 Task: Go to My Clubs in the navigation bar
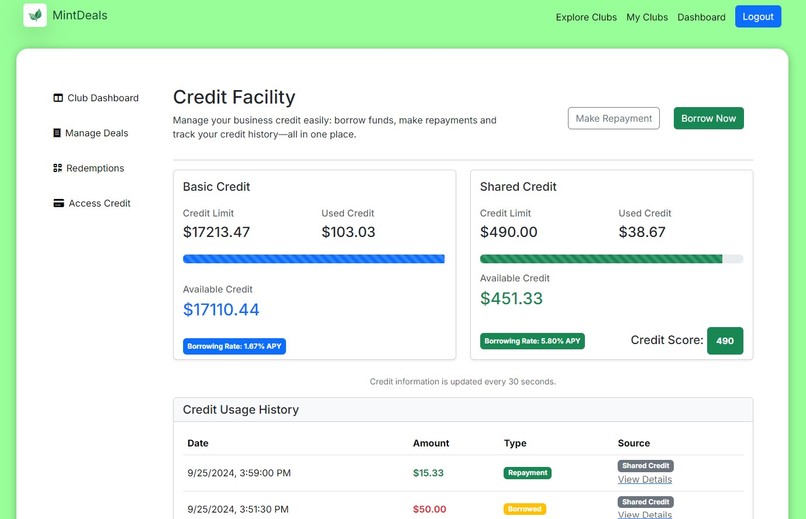click(x=647, y=17)
